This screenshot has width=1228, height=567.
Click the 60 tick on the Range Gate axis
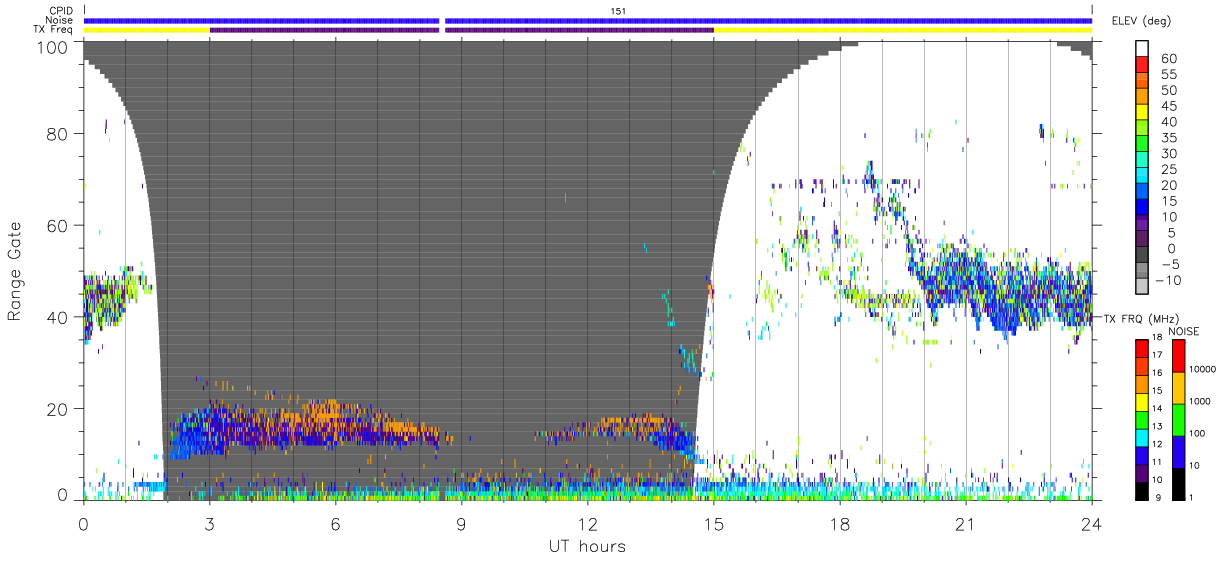(x=57, y=225)
